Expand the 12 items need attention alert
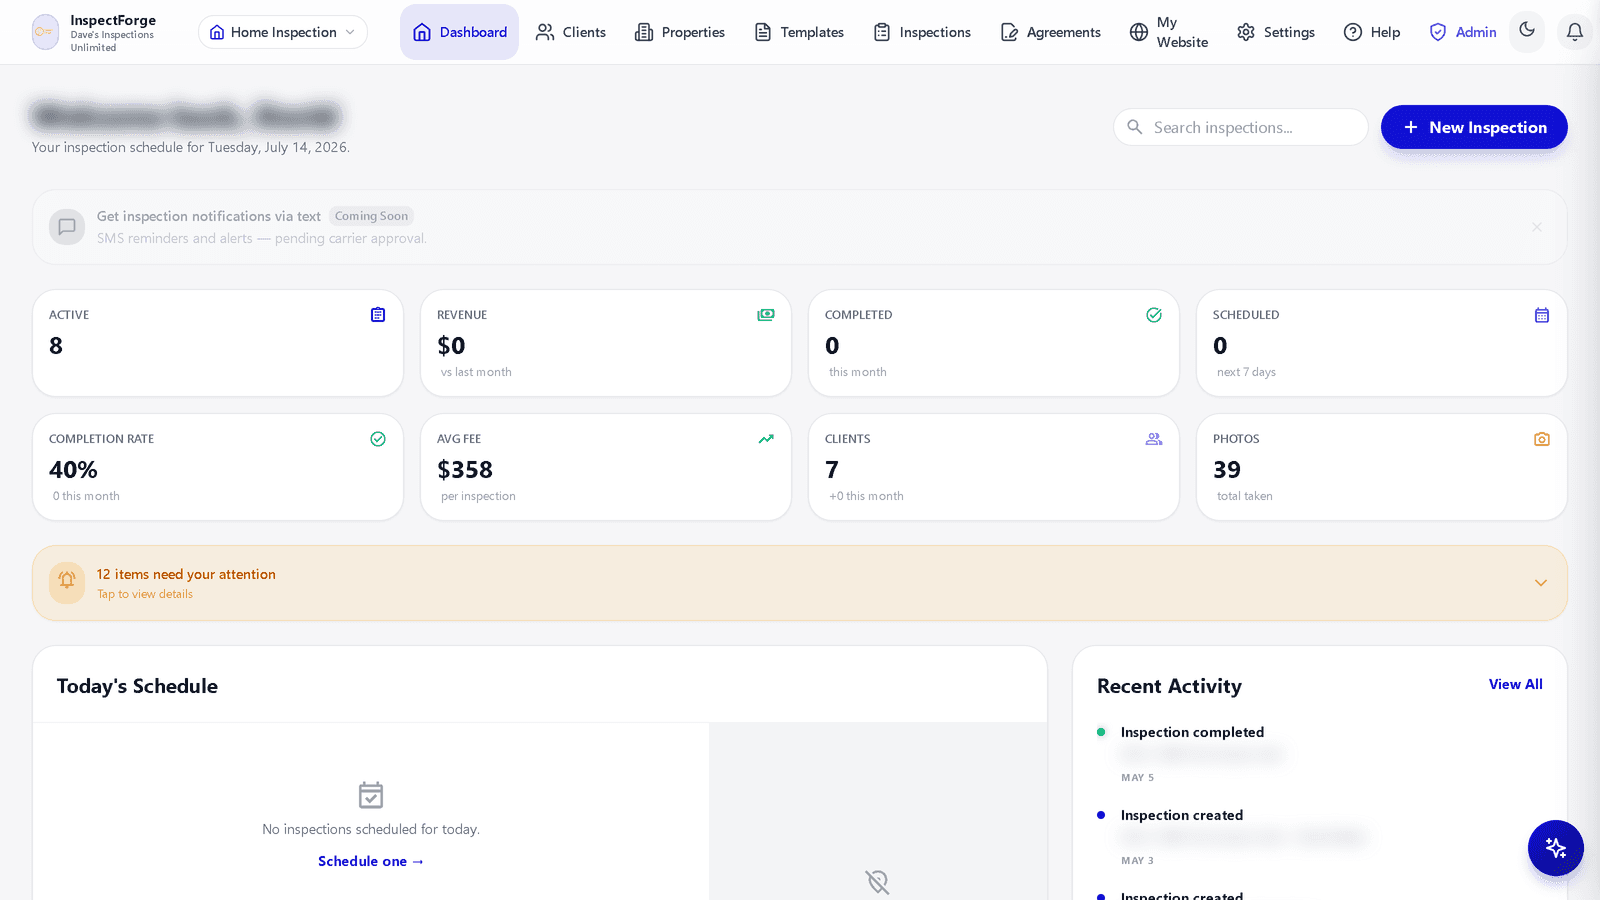 (800, 583)
